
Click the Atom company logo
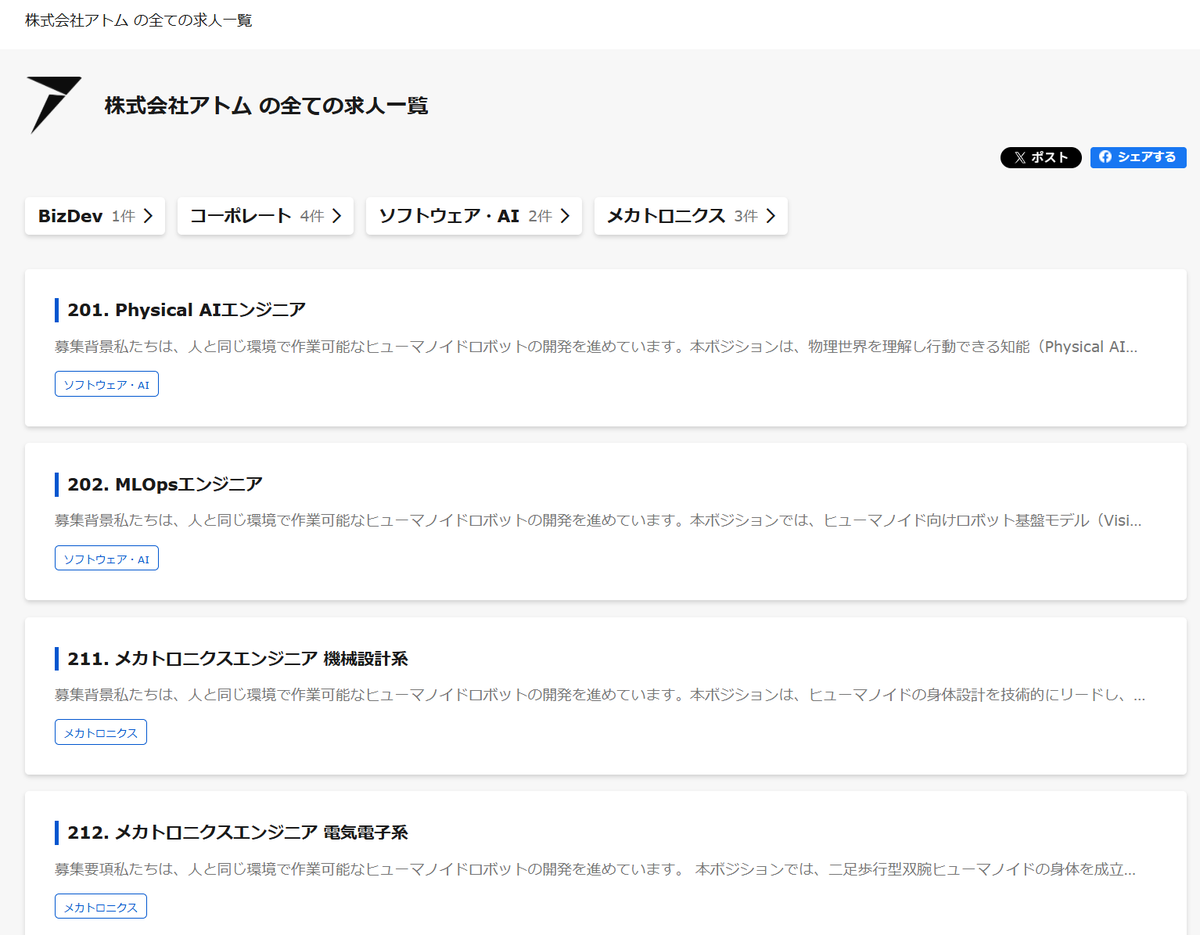[x=54, y=105]
